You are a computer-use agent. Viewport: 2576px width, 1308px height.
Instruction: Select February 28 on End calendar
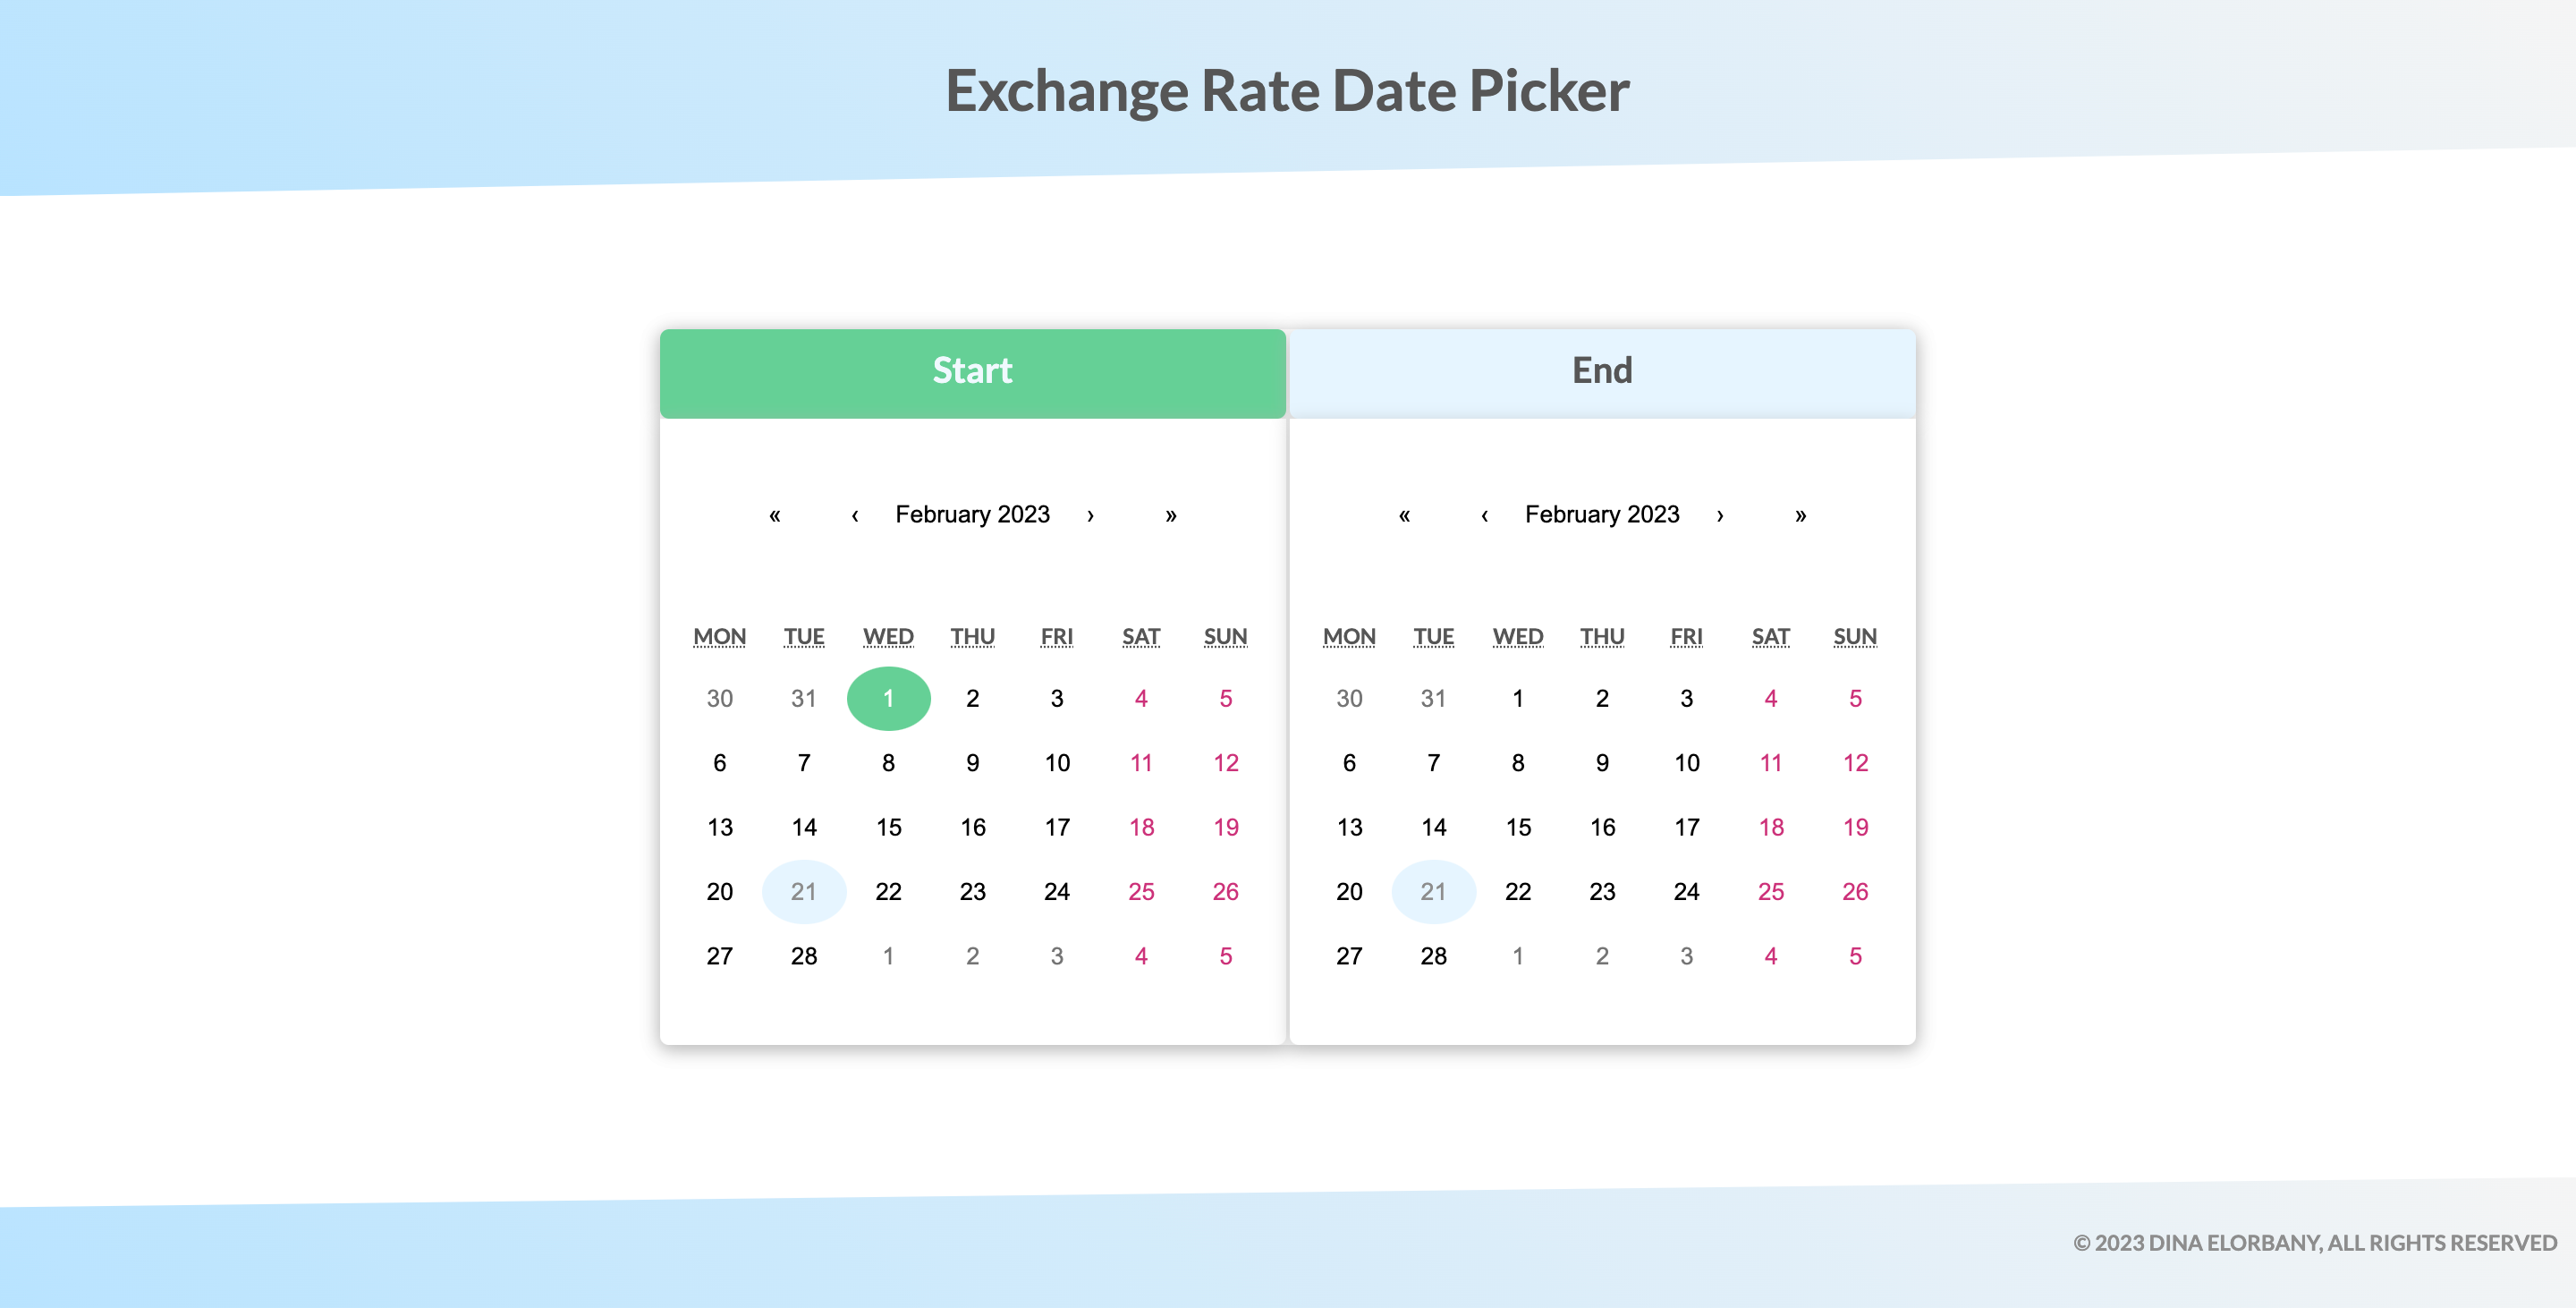1433,955
